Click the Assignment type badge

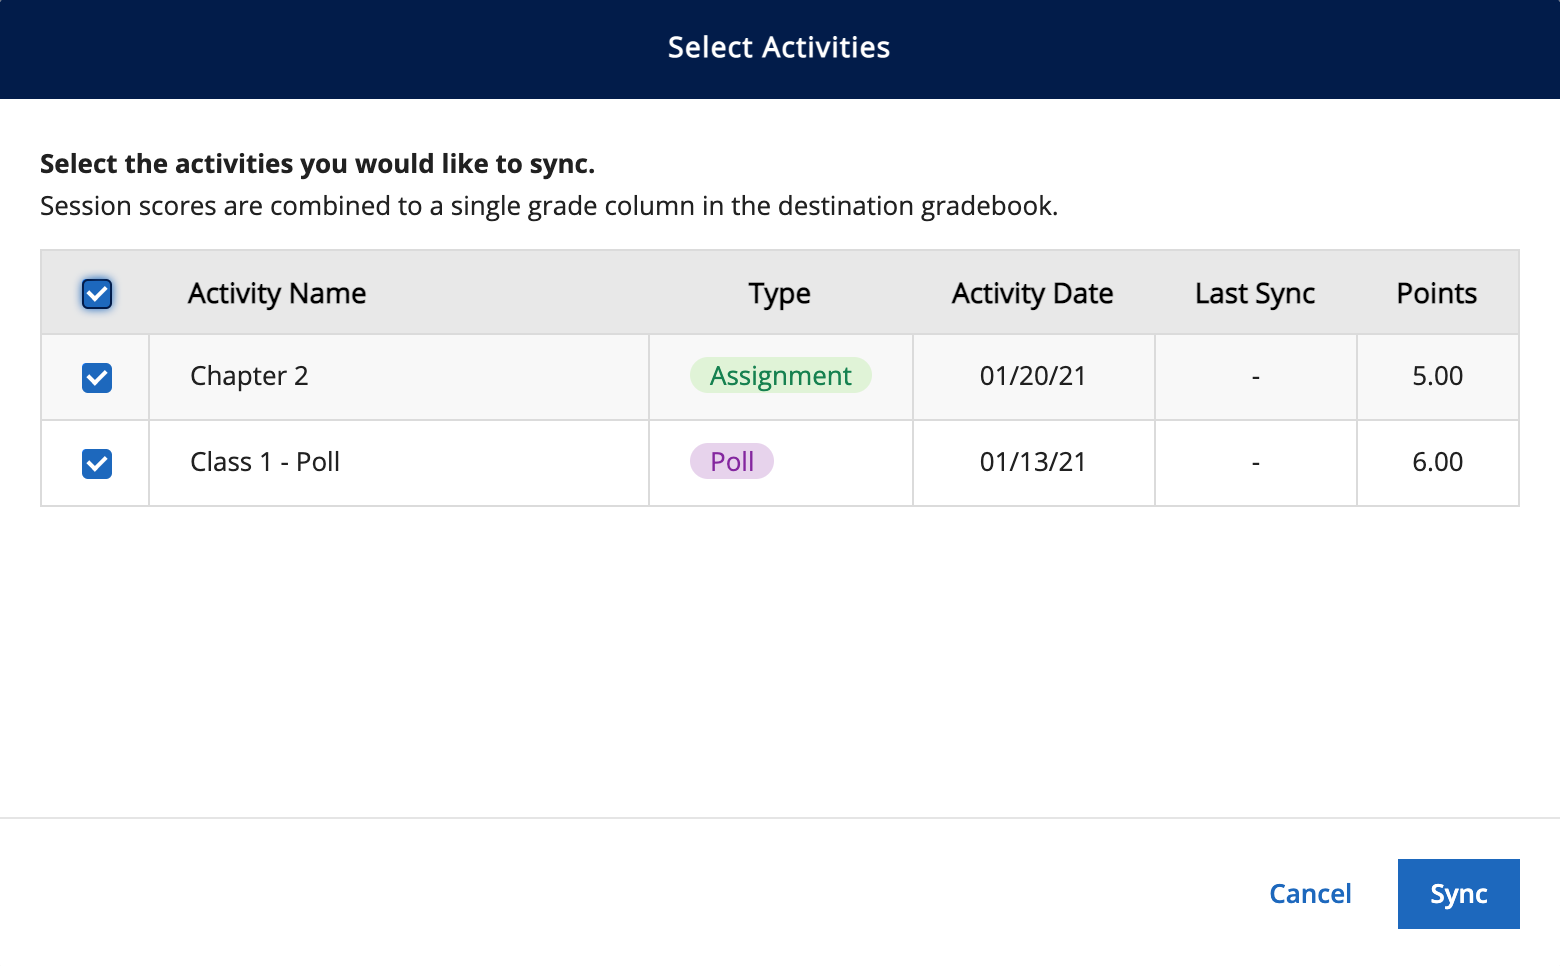click(x=780, y=376)
